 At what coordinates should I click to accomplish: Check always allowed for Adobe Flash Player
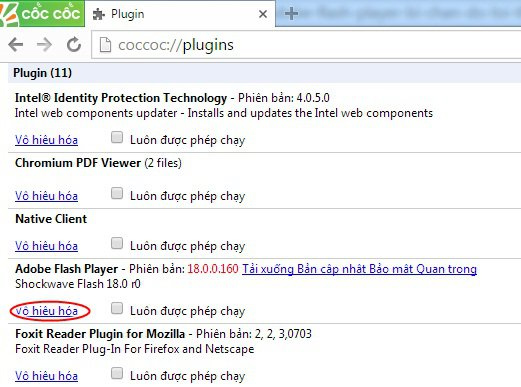coord(117,308)
